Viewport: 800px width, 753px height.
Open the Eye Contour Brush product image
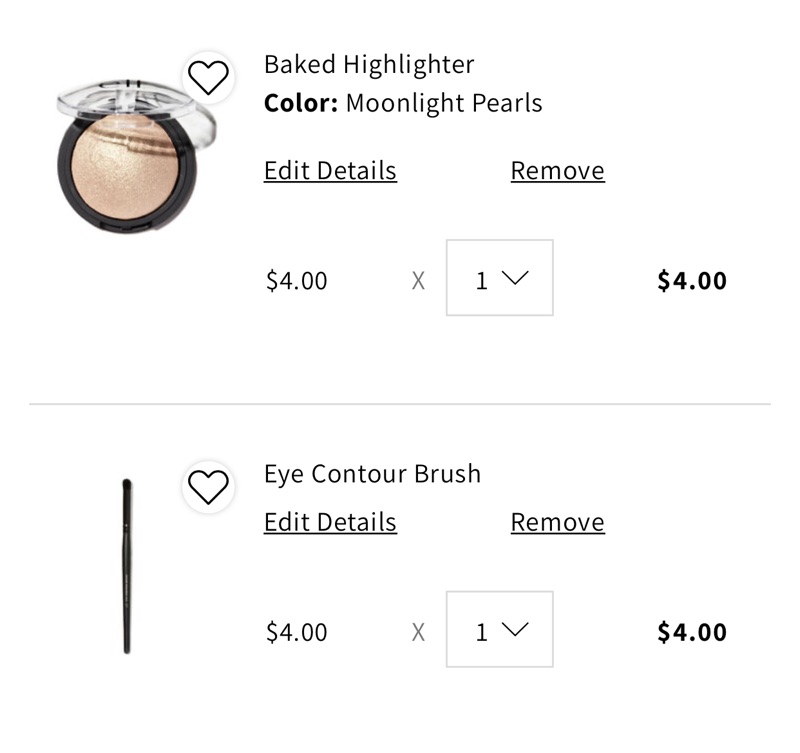pyautogui.click(x=127, y=565)
